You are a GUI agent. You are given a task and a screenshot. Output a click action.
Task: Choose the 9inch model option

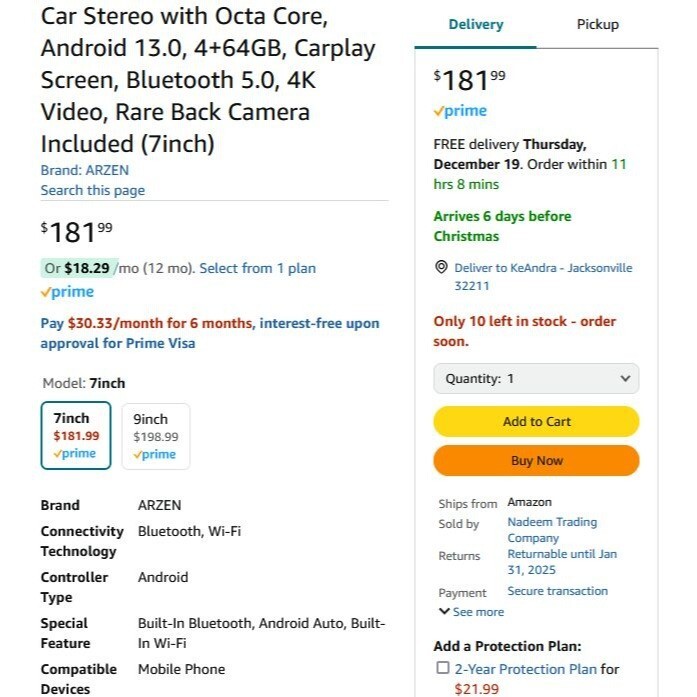click(x=155, y=435)
